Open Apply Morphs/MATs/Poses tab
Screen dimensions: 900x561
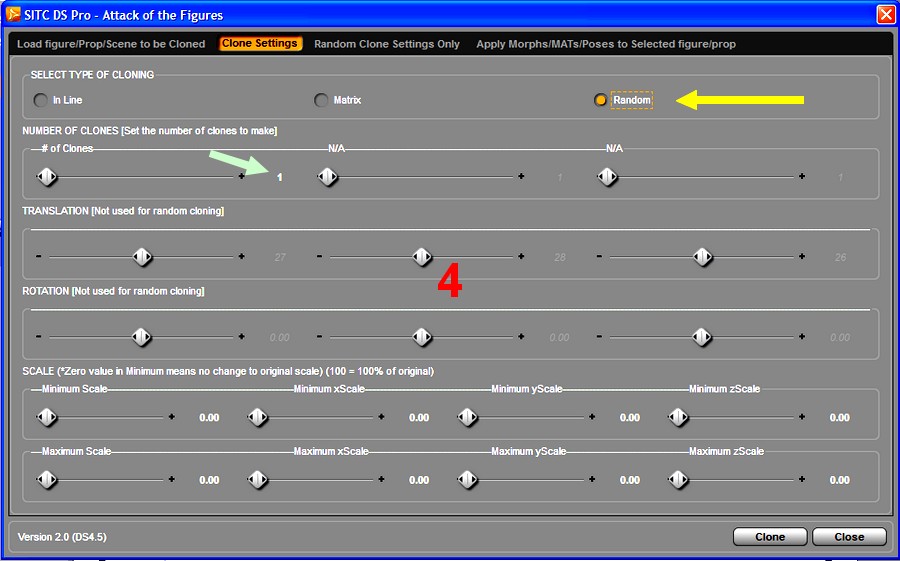[606, 44]
